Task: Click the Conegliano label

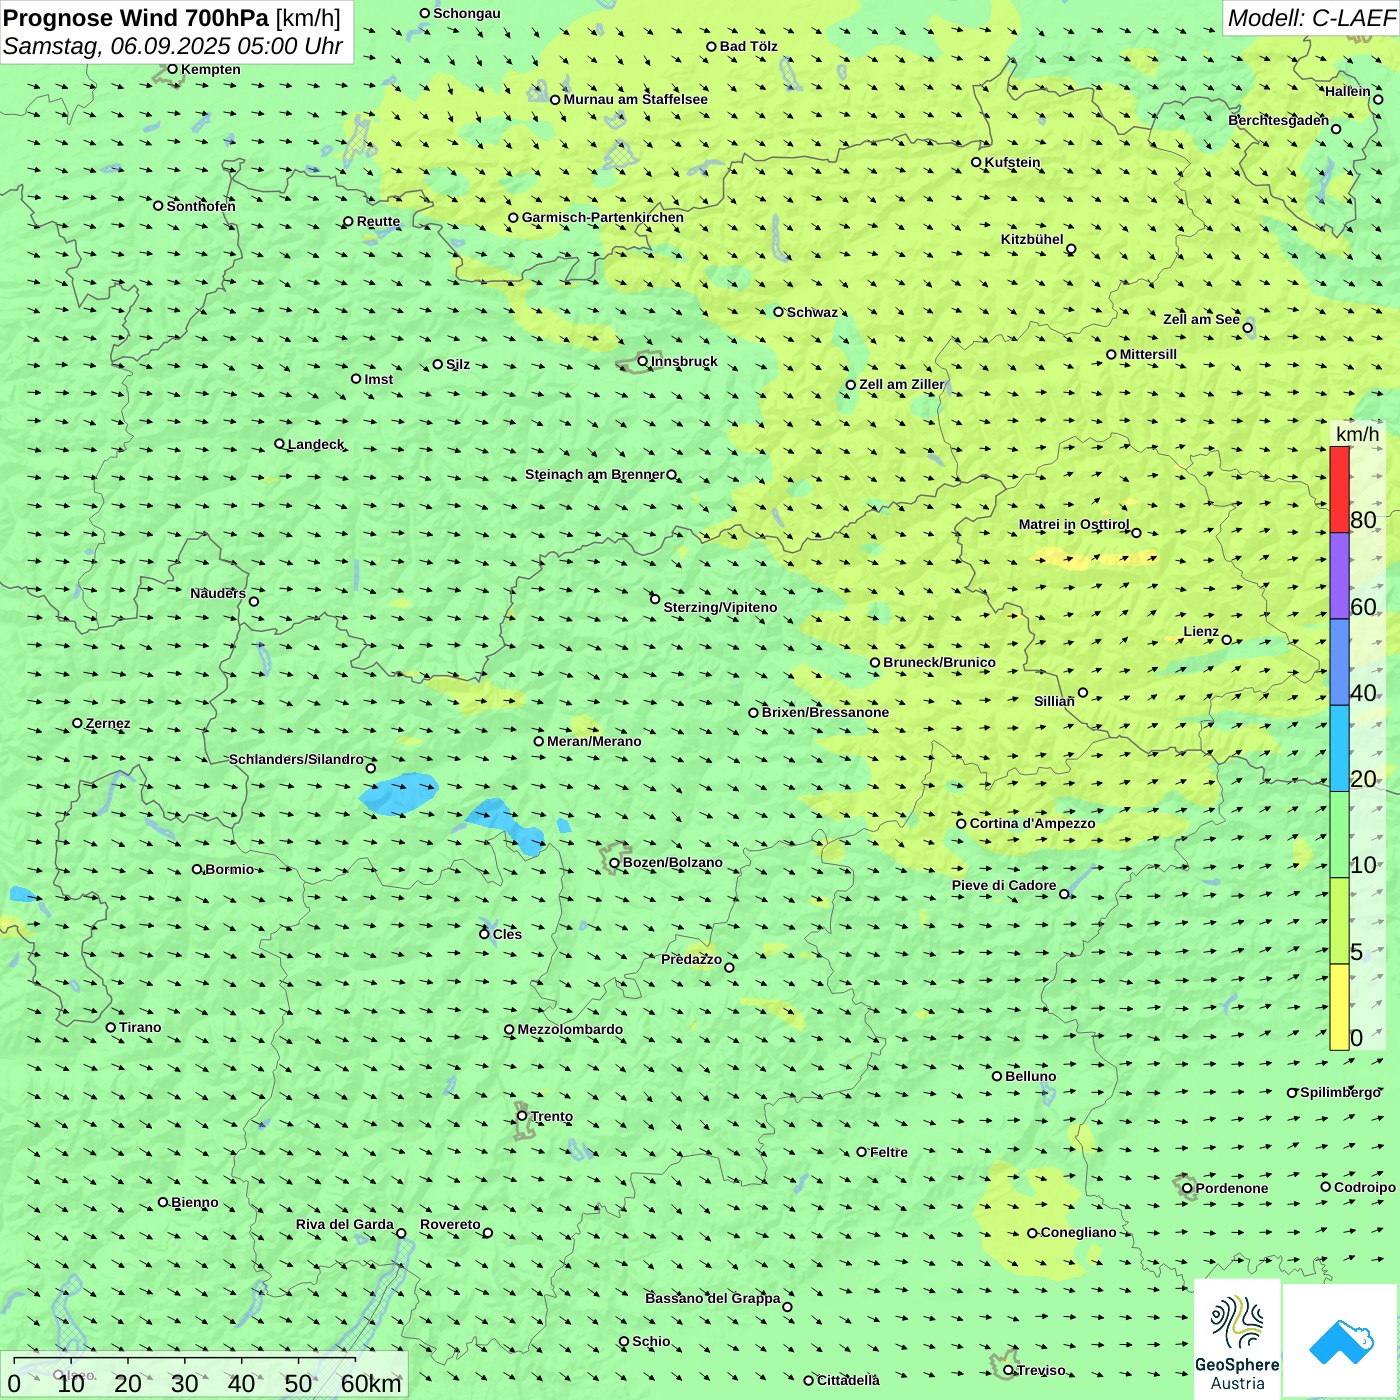Action: [1078, 1232]
